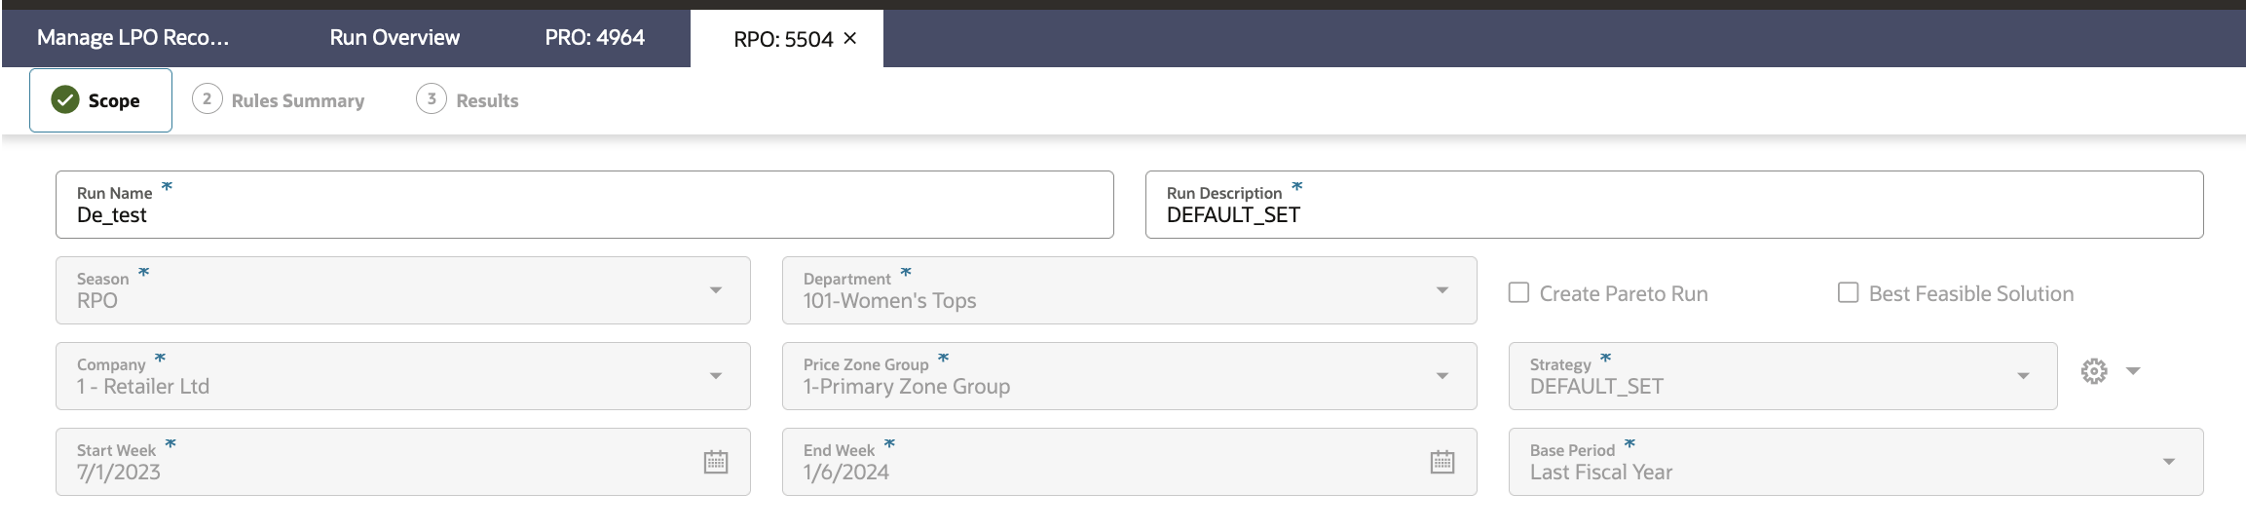Switch to the PRO: 4964 tab
2250x524 pixels.
coord(595,38)
